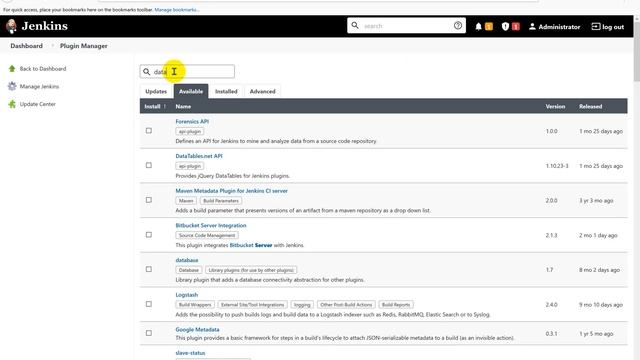The image size is (640, 360).
Task: Click the Update Center puzzle icon
Action: click(12, 104)
